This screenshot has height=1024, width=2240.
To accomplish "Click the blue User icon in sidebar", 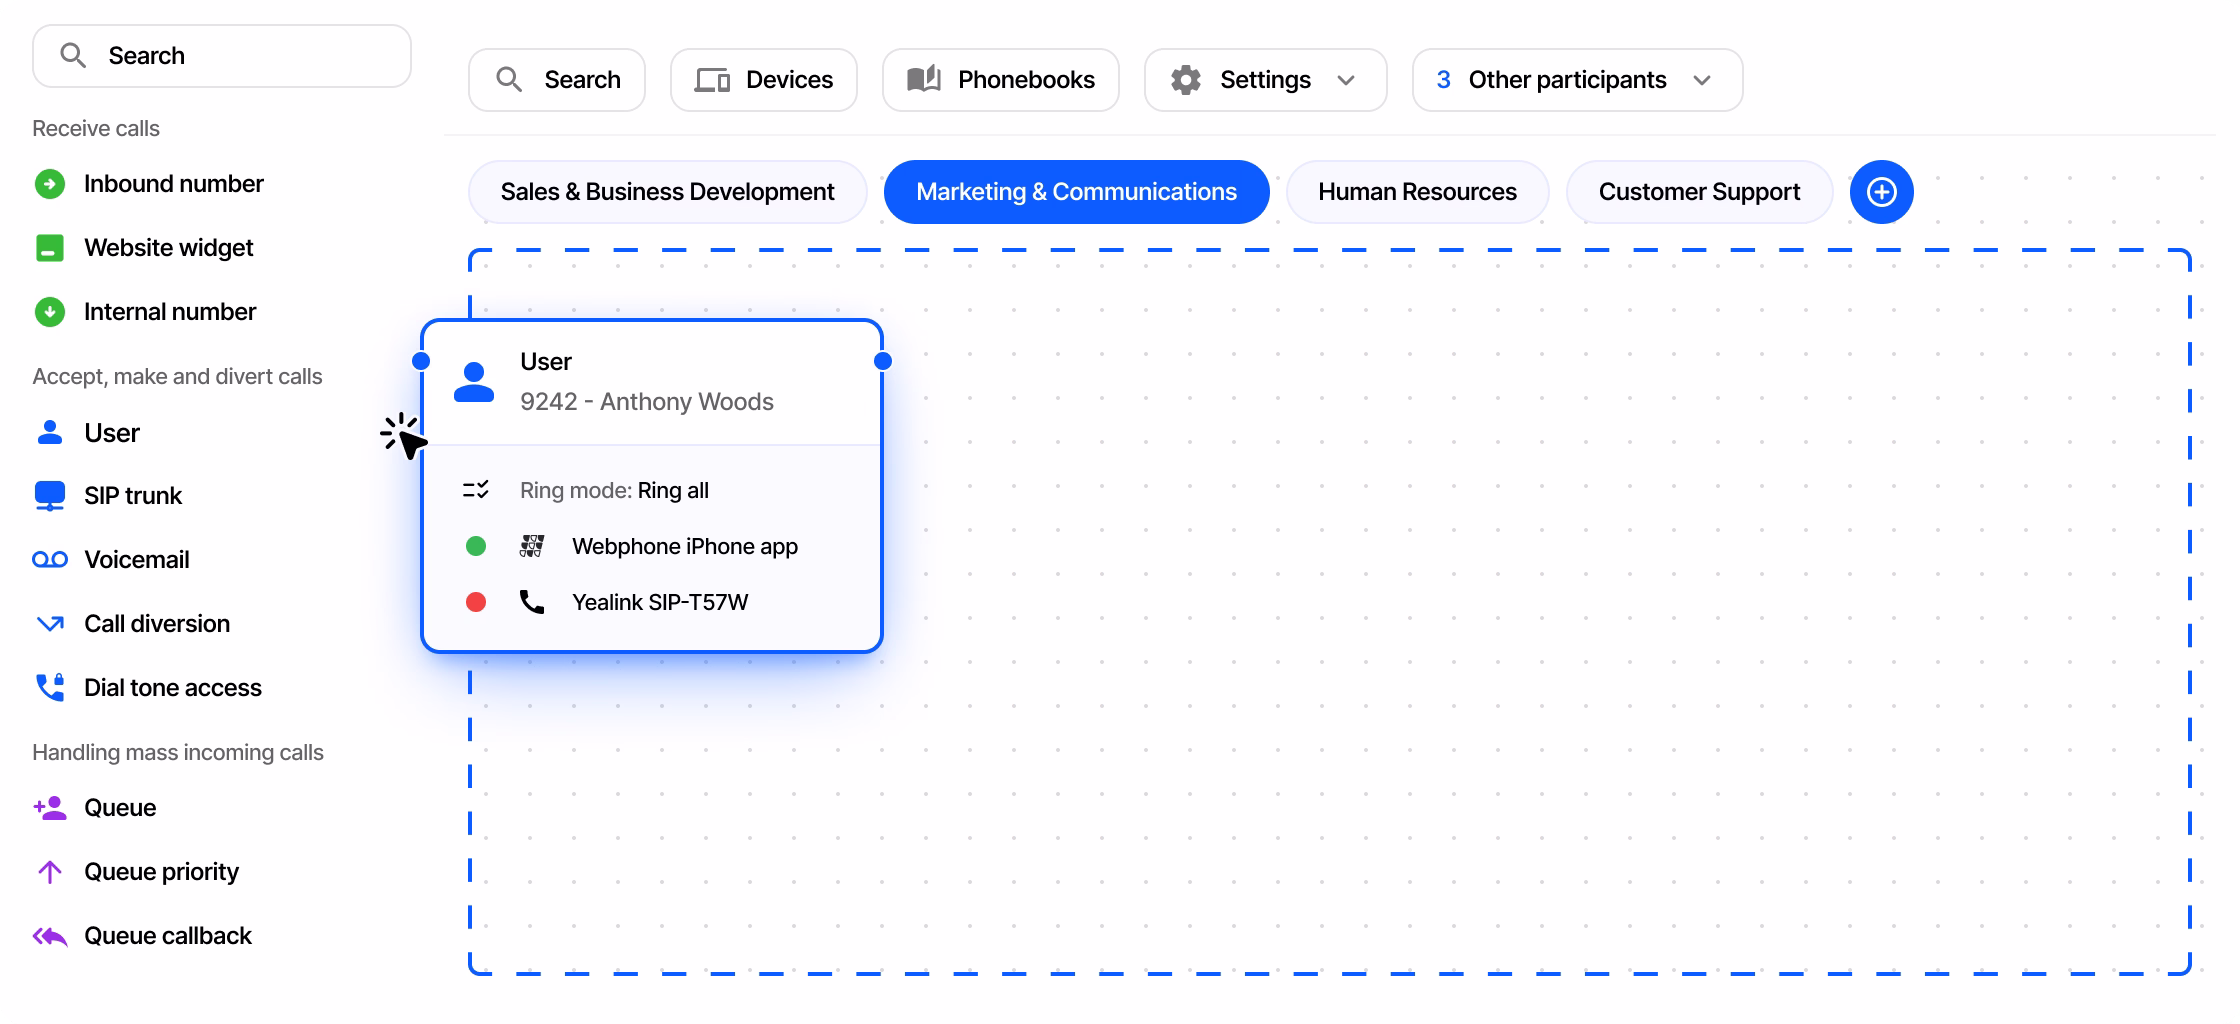I will 50,432.
